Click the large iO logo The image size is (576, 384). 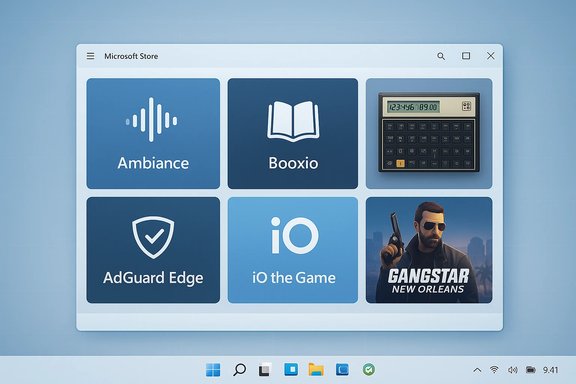[295, 236]
